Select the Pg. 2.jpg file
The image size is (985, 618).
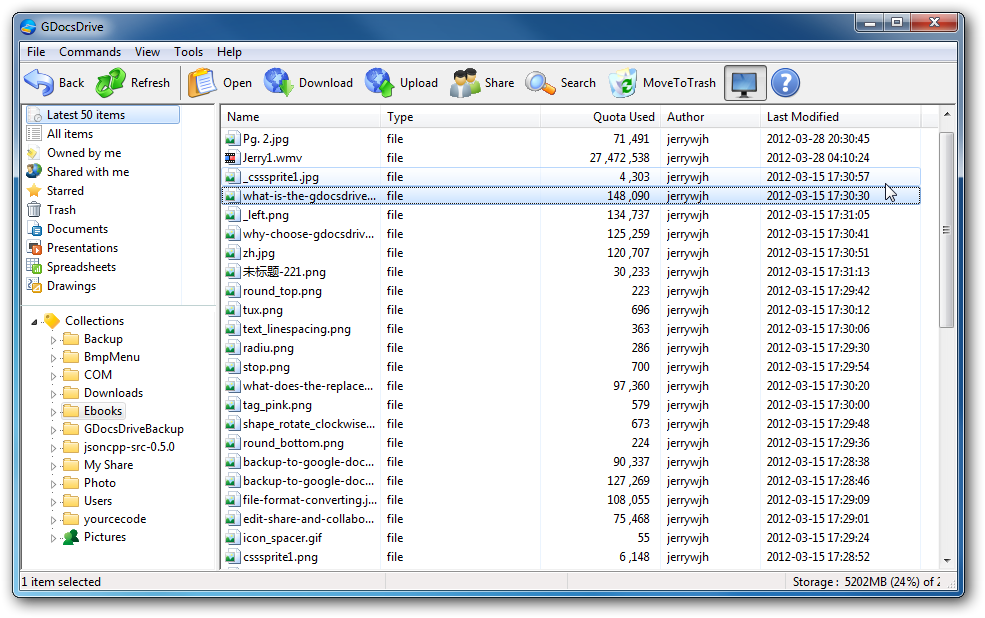[x=571, y=139]
